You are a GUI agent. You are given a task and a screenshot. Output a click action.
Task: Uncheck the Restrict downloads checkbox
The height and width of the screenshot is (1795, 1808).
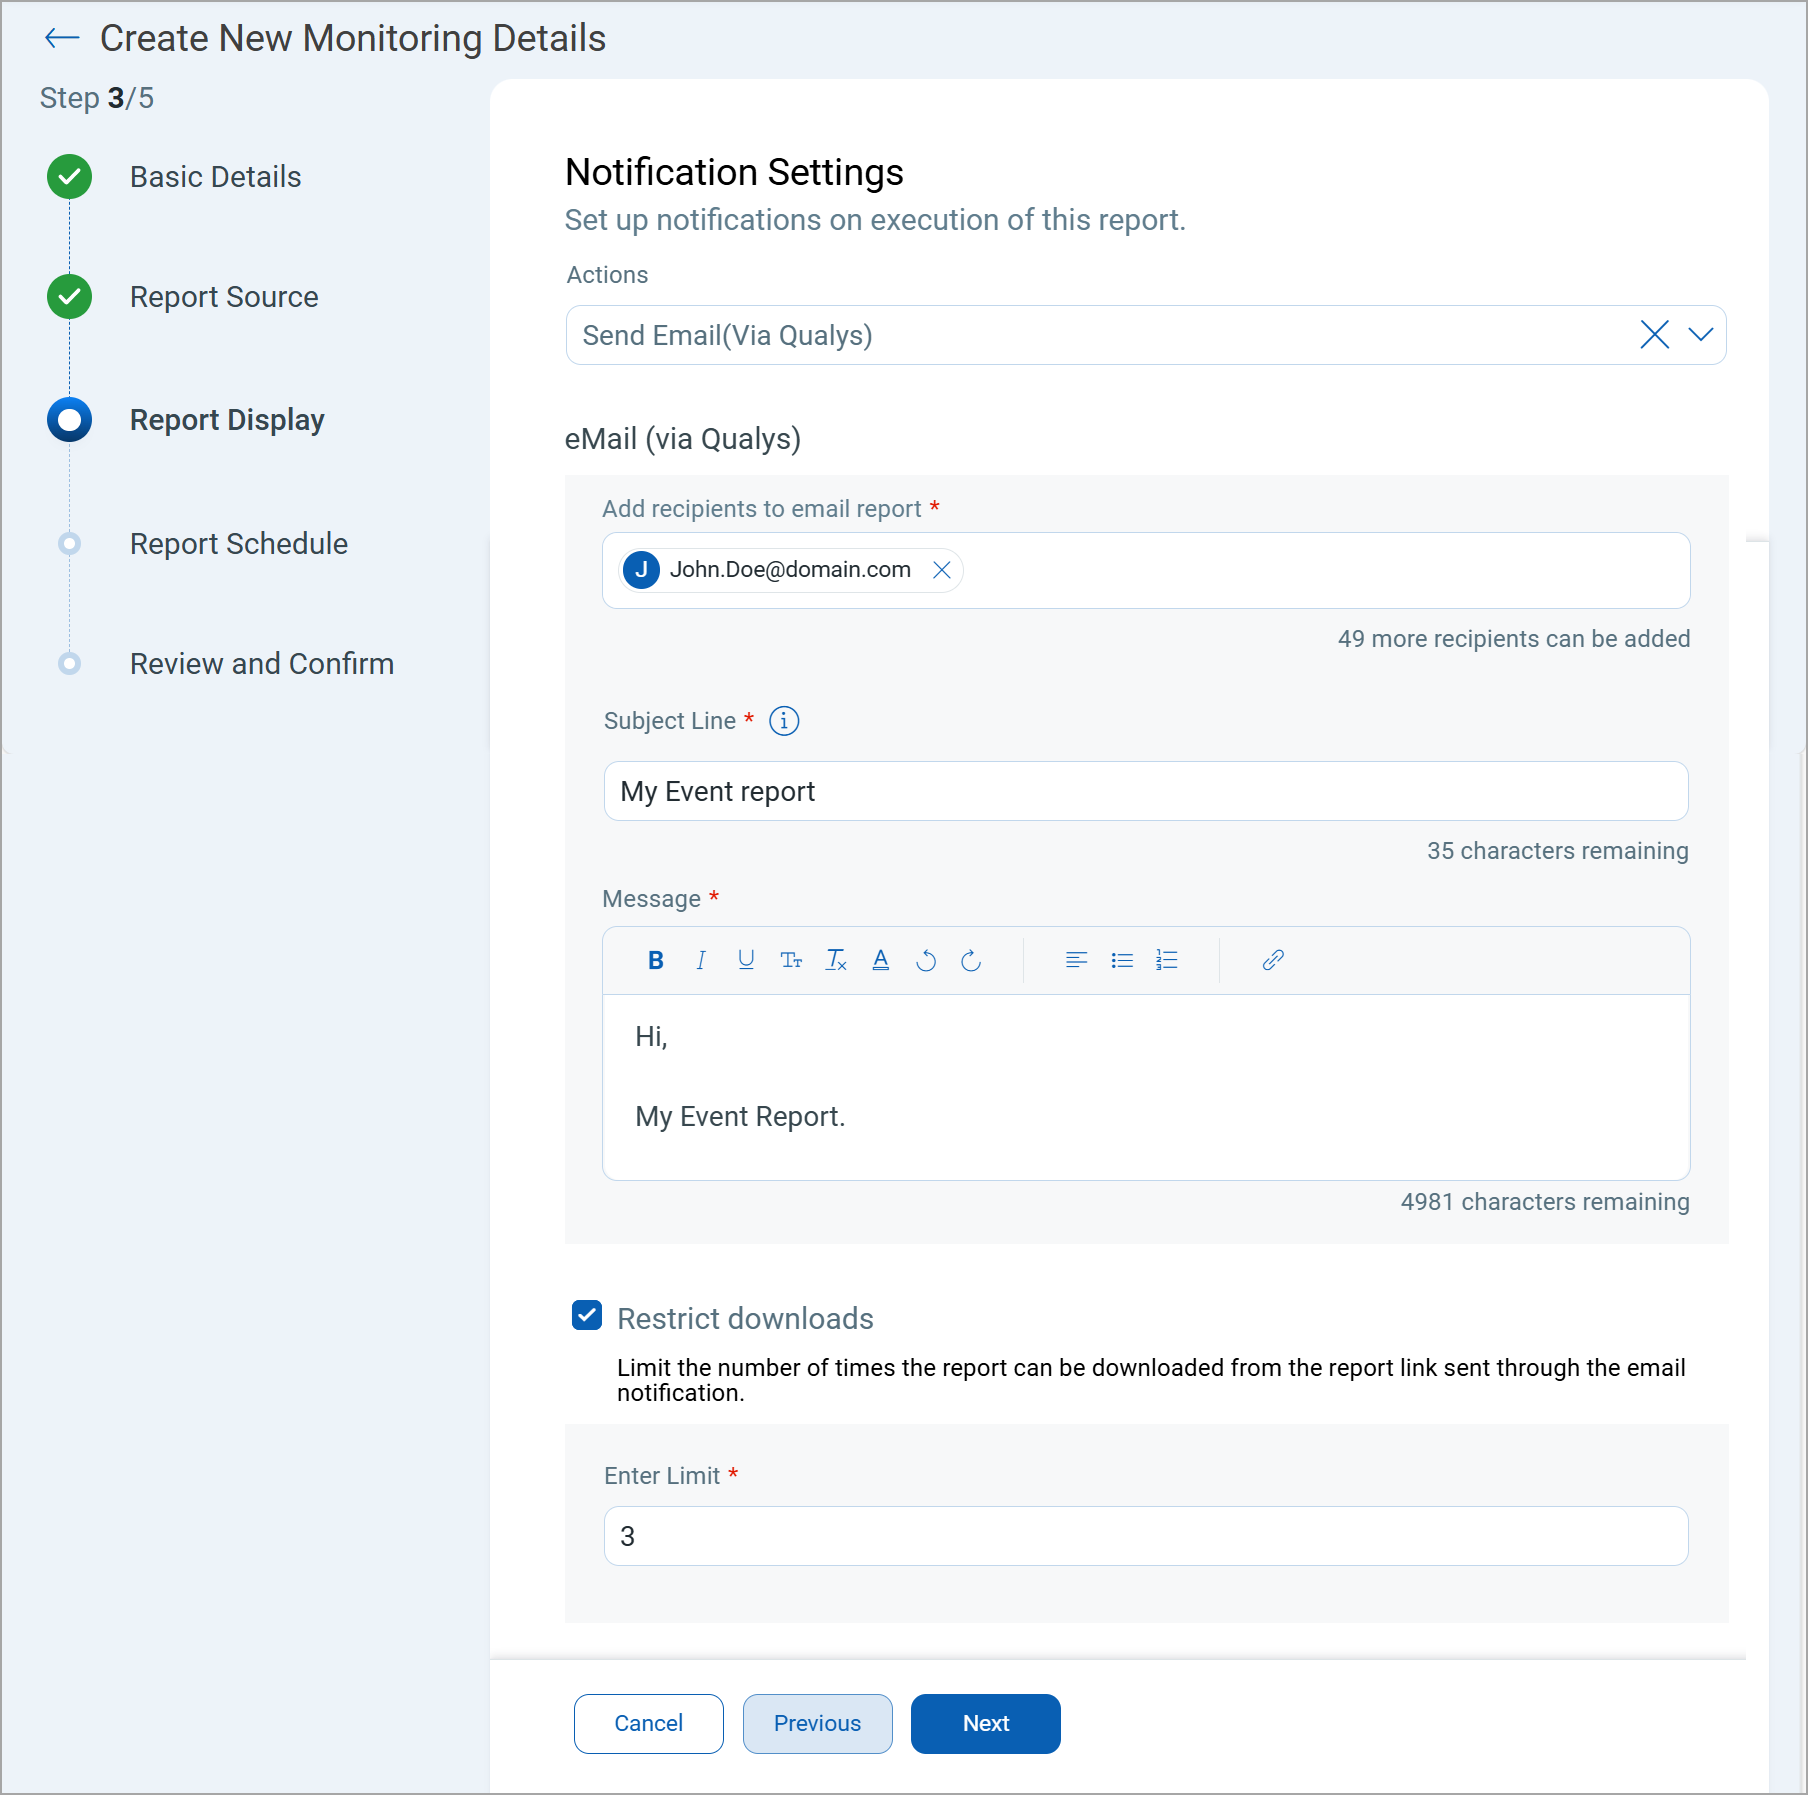pos(587,1316)
